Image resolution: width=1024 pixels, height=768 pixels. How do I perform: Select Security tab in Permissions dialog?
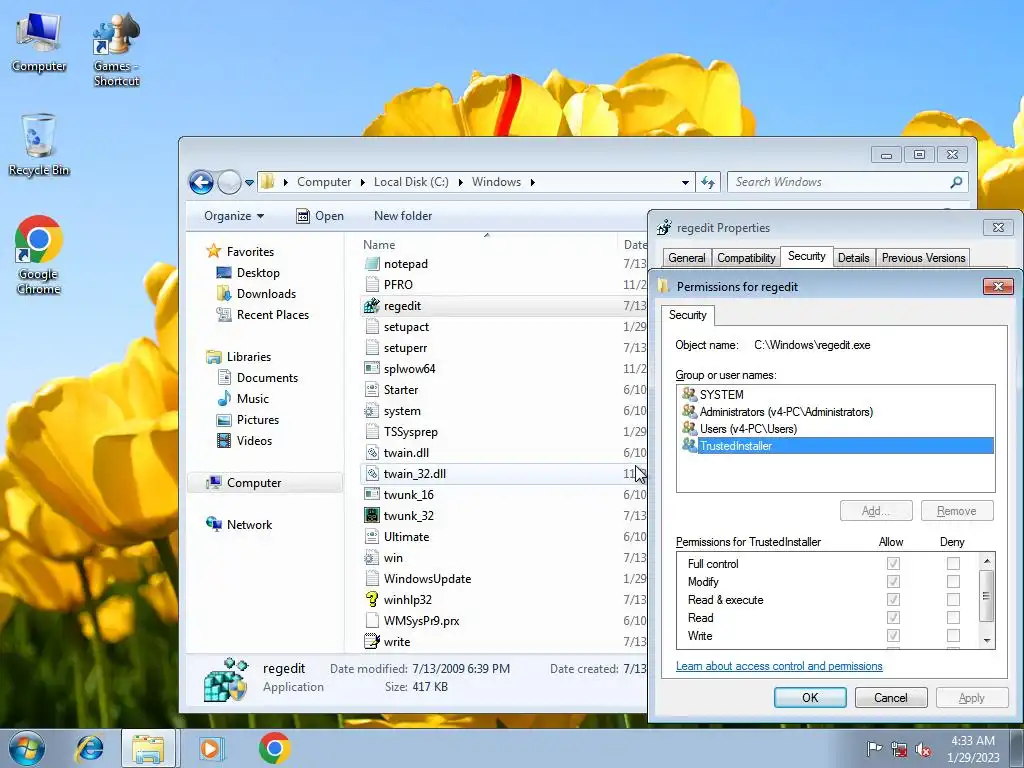tap(688, 315)
